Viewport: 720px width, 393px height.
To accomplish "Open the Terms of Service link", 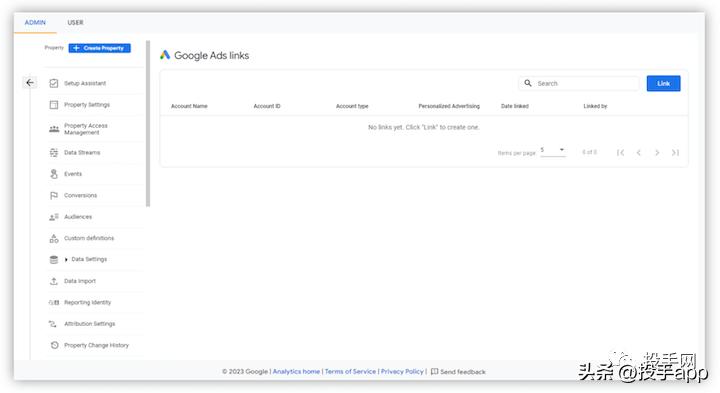I will (x=350, y=371).
